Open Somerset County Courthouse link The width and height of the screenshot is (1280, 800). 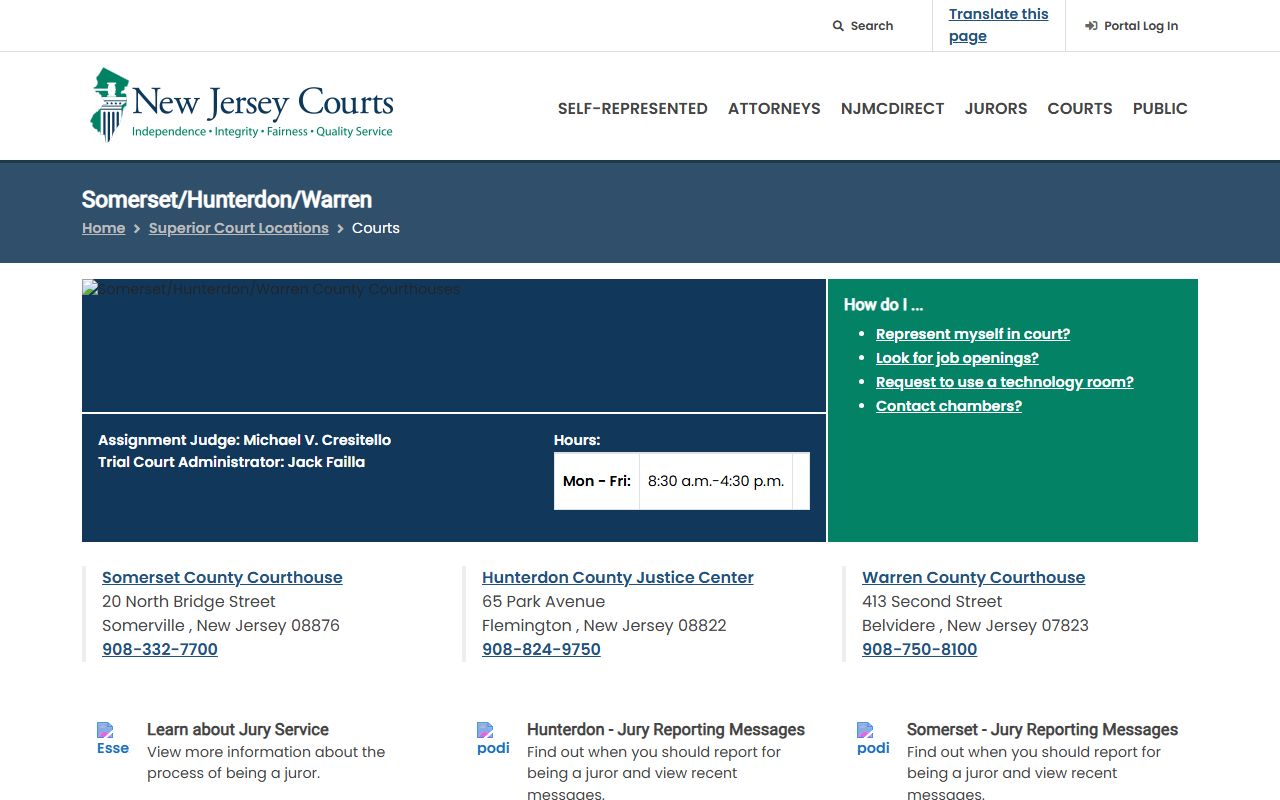[222, 577]
